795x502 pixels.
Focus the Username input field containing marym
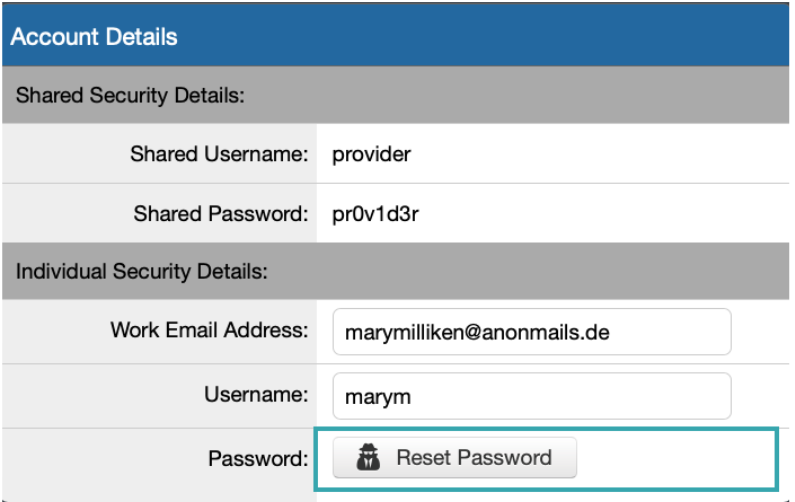(532, 396)
